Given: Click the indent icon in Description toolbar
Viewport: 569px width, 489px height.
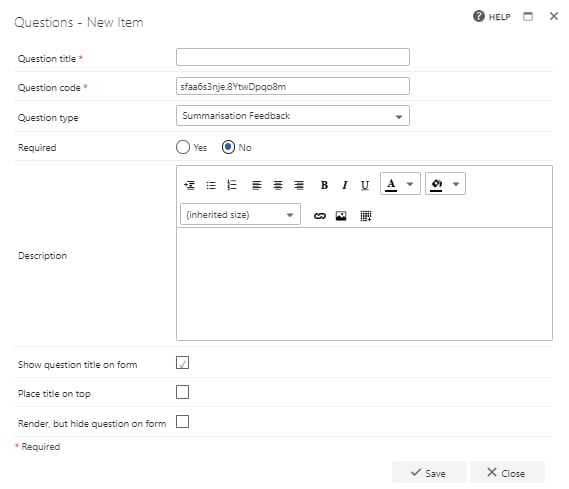Looking at the screenshot, I should [189, 185].
